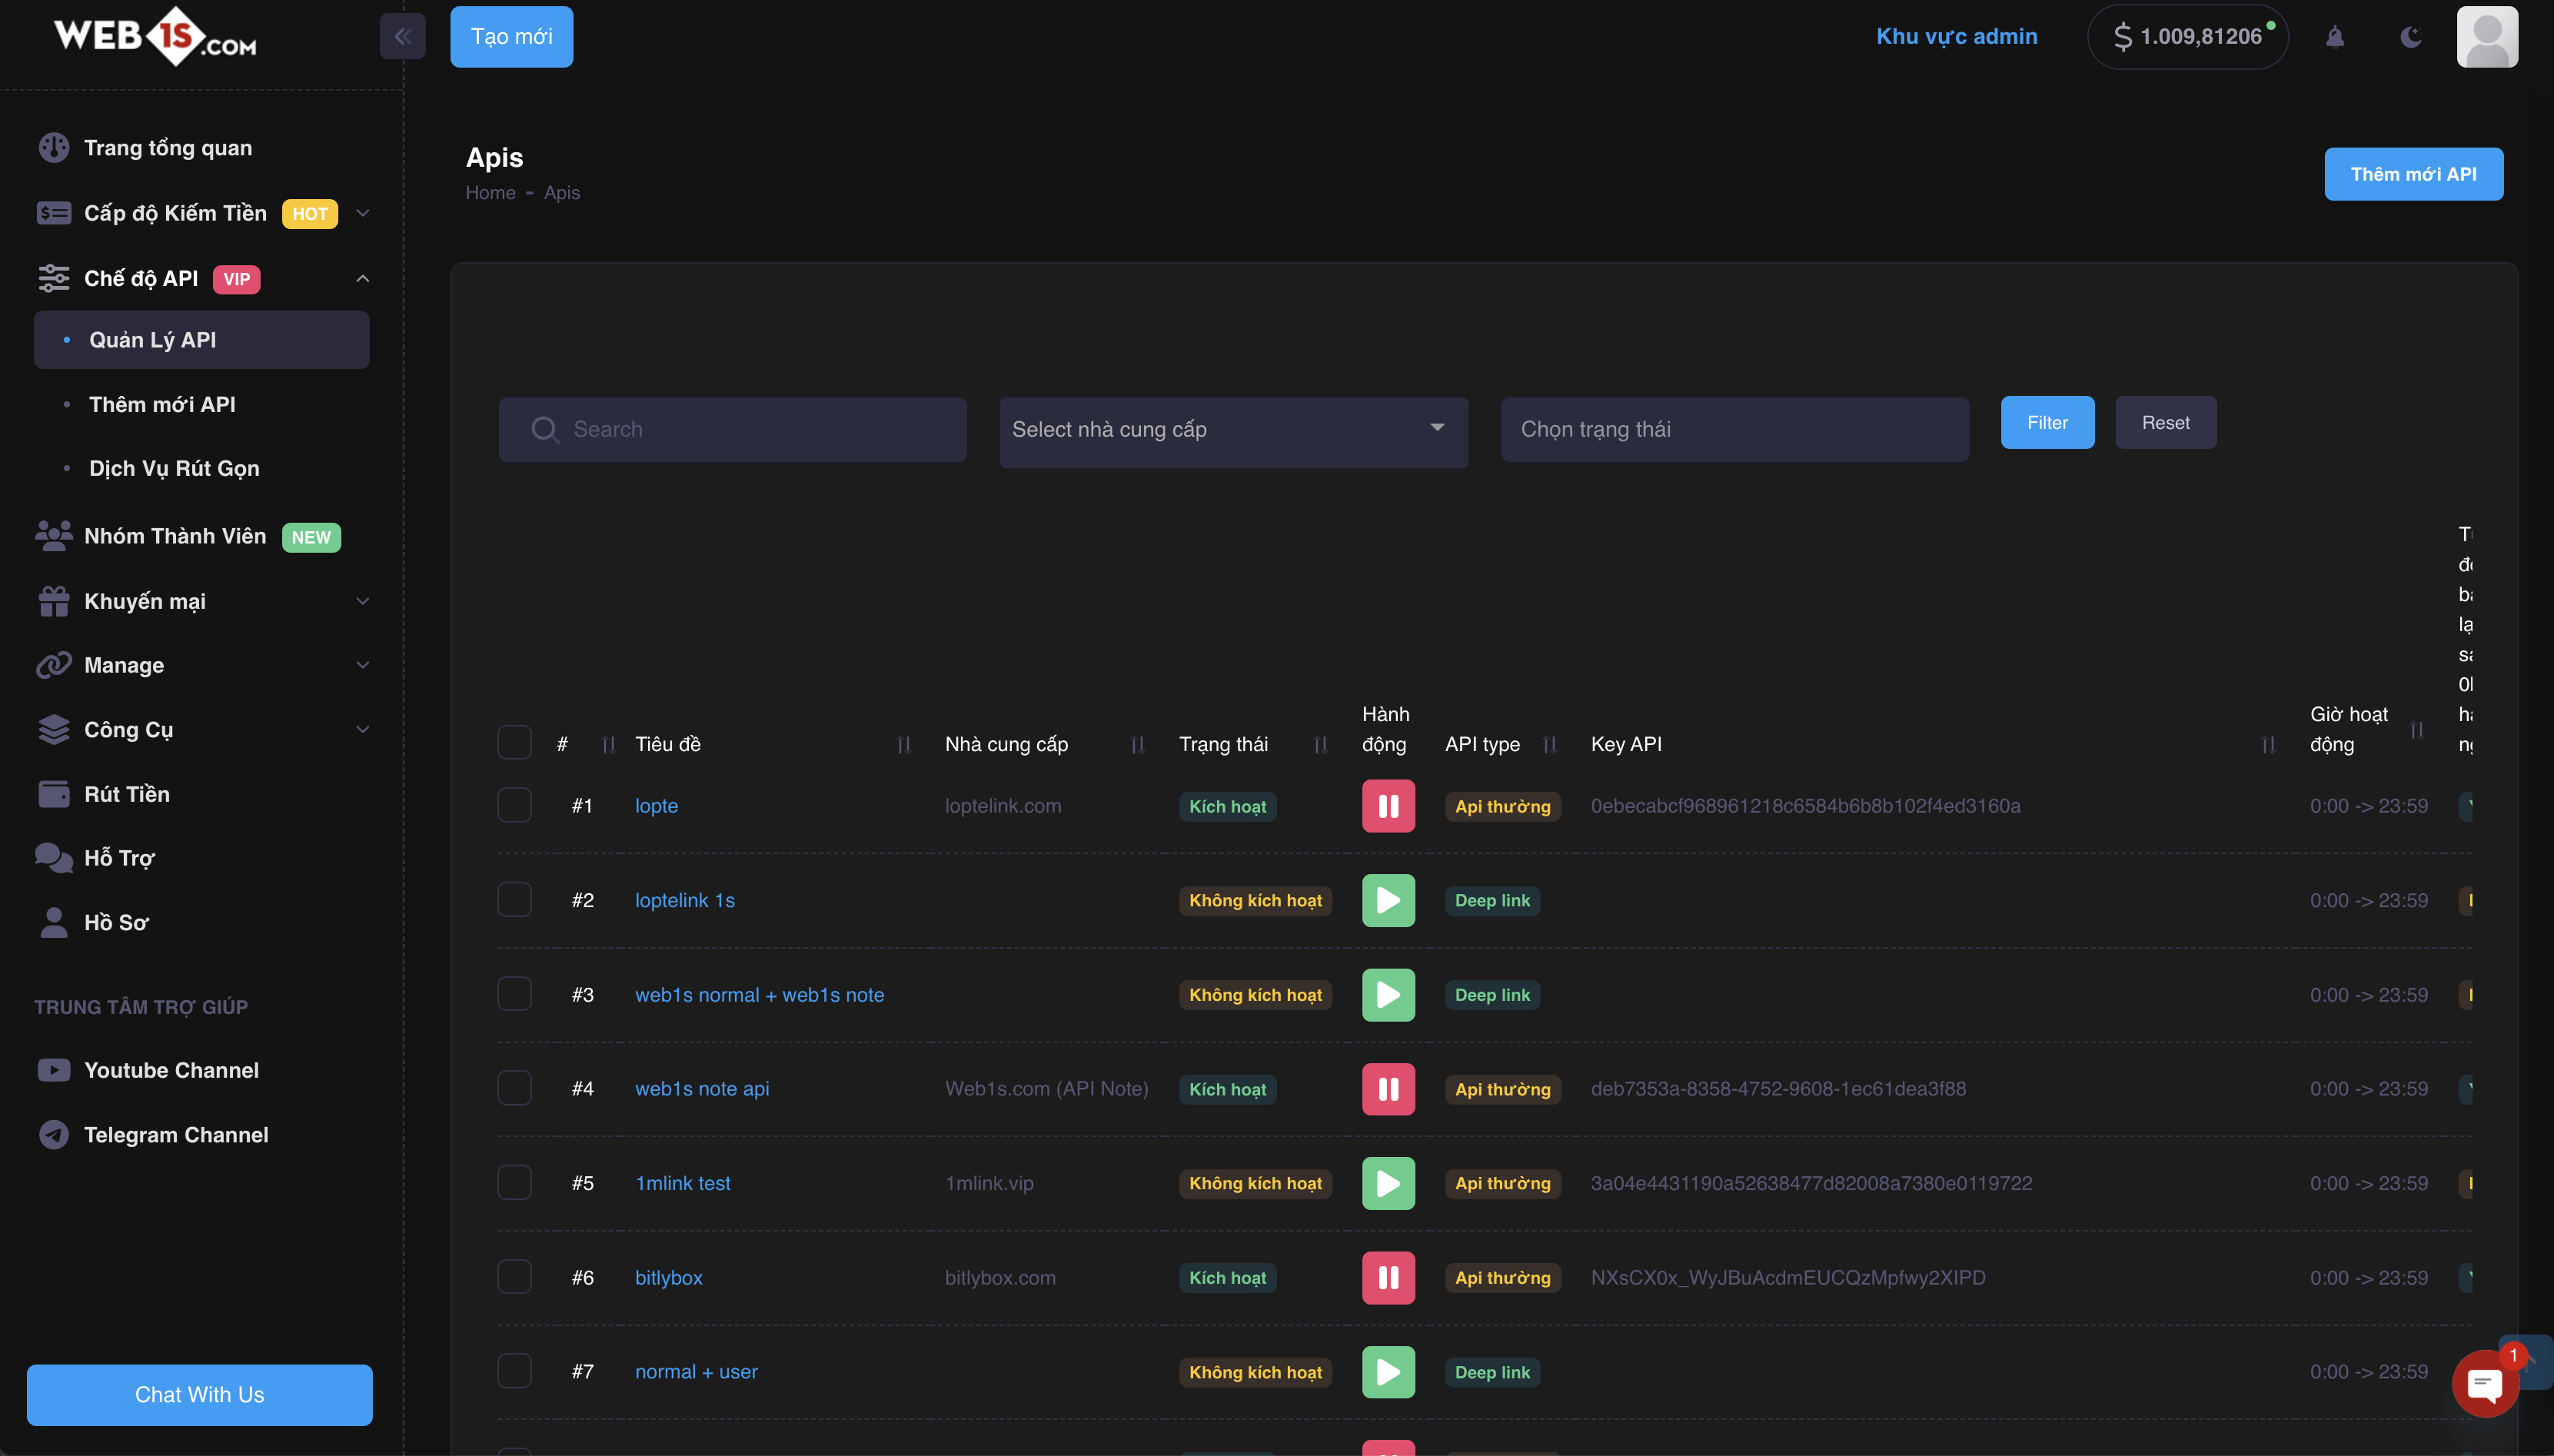Toggle dark mode via the moon icon

pos(2411,37)
